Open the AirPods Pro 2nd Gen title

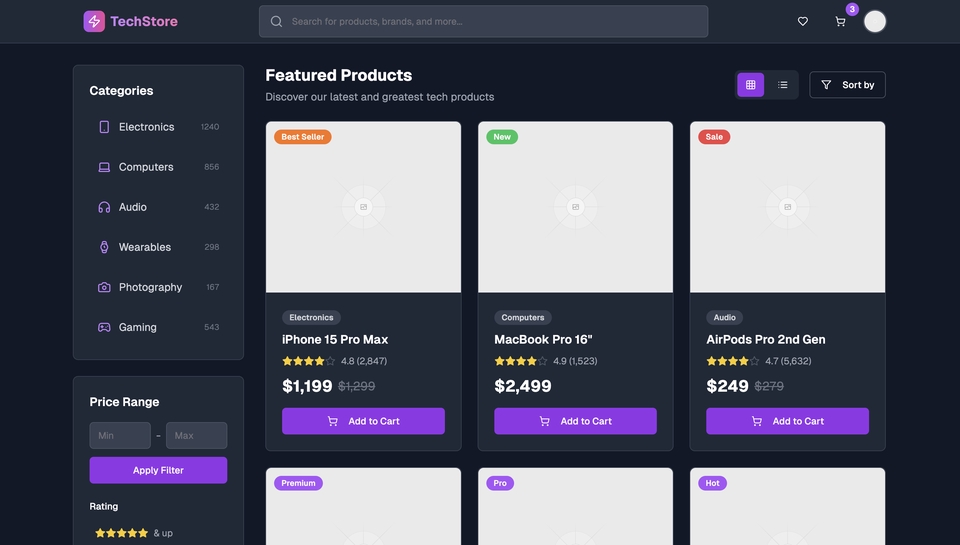pyautogui.click(x=765, y=339)
